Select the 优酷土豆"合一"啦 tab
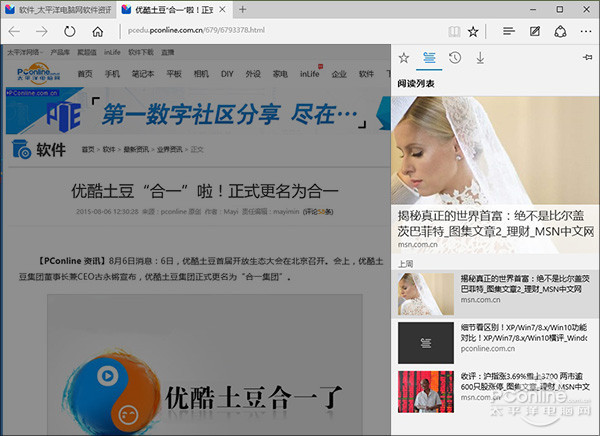600x436 pixels. coord(174,10)
